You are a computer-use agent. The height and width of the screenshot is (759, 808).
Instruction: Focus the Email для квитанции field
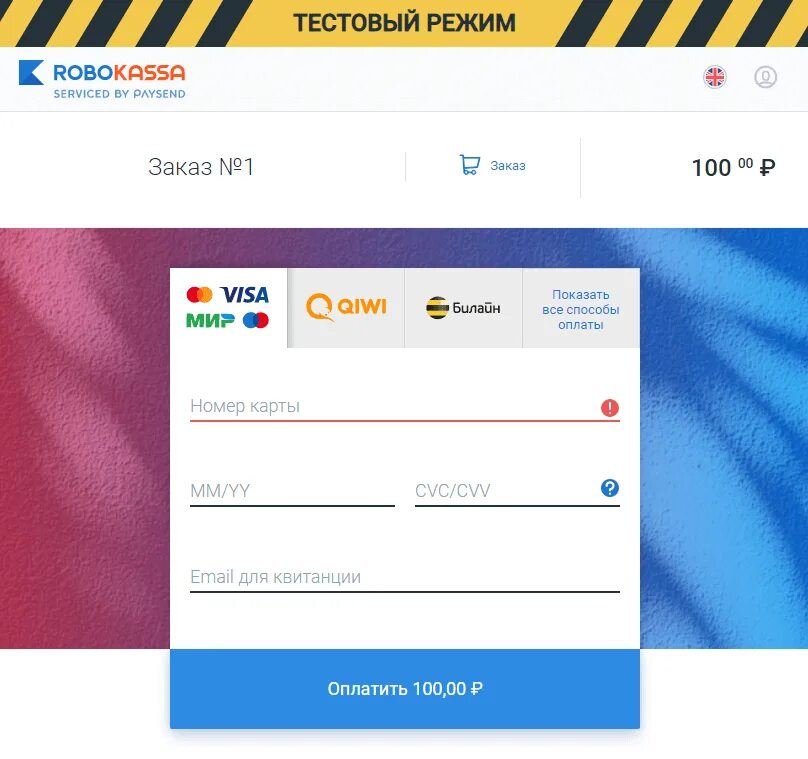click(405, 577)
